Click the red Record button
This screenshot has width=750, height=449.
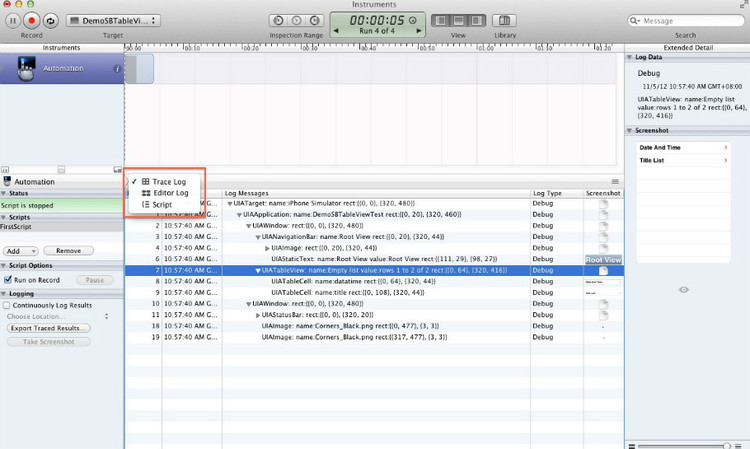33,20
